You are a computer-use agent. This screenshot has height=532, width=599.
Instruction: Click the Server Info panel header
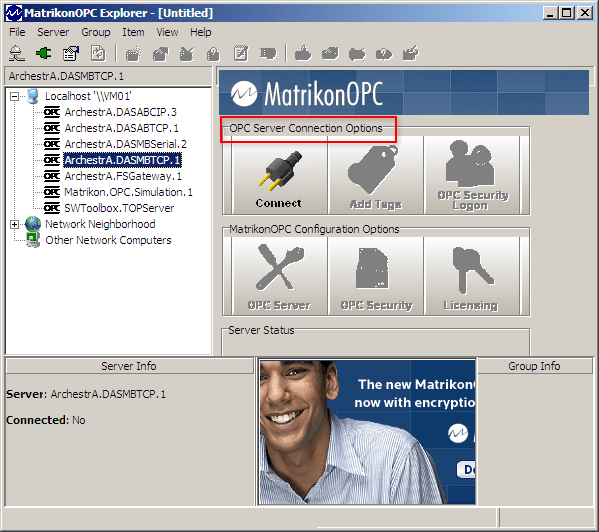tap(129, 366)
